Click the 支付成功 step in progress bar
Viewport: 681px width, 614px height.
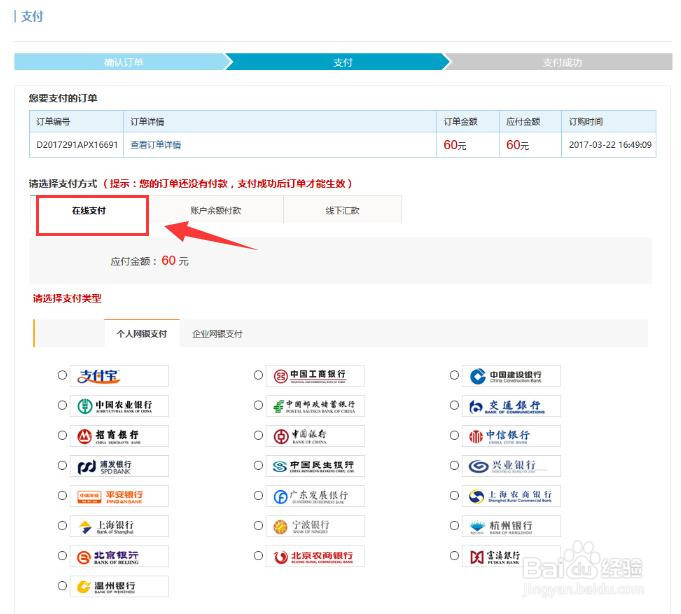[560, 62]
